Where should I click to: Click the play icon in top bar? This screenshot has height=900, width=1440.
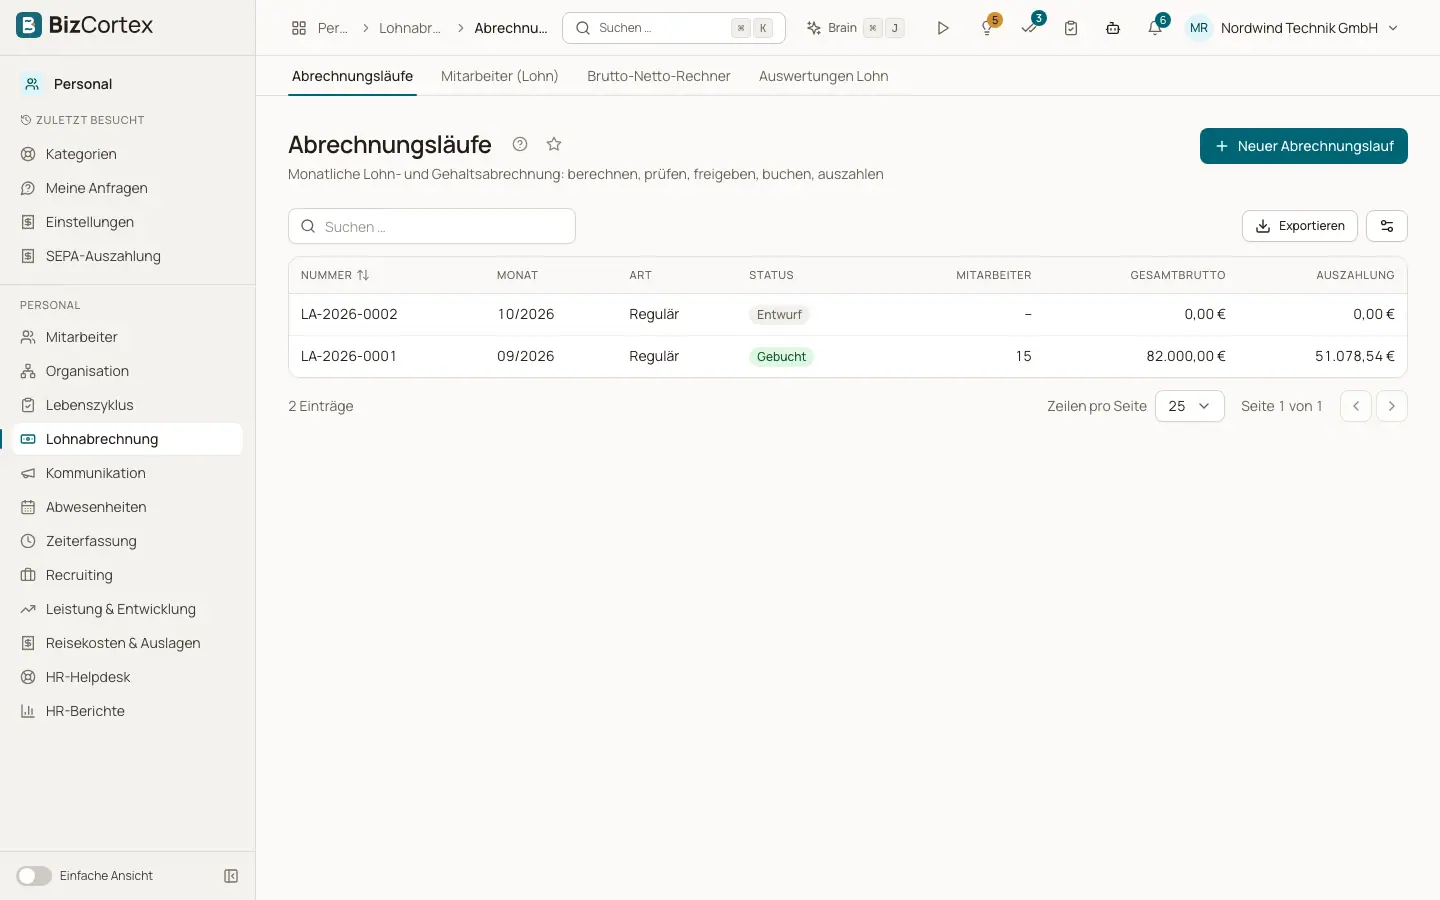tap(942, 28)
